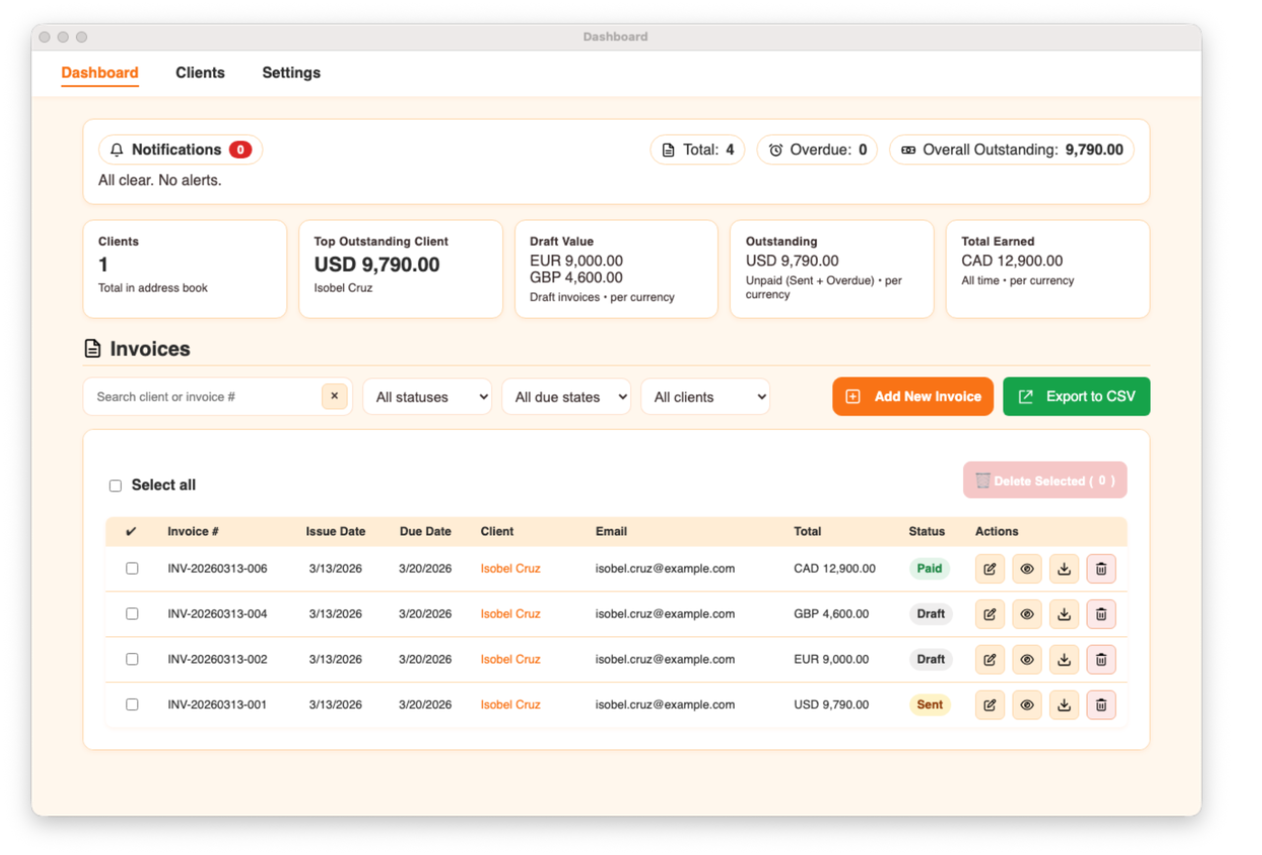This screenshot has width=1262, height=855.
Task: Enable the Select all checkbox
Action: pyautogui.click(x=115, y=484)
